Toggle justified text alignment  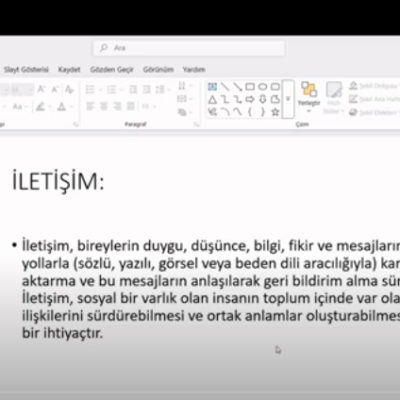point(130,106)
